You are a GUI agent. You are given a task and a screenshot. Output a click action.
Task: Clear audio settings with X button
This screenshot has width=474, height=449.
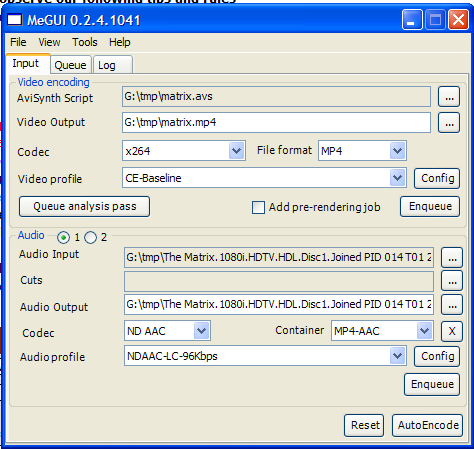click(452, 332)
